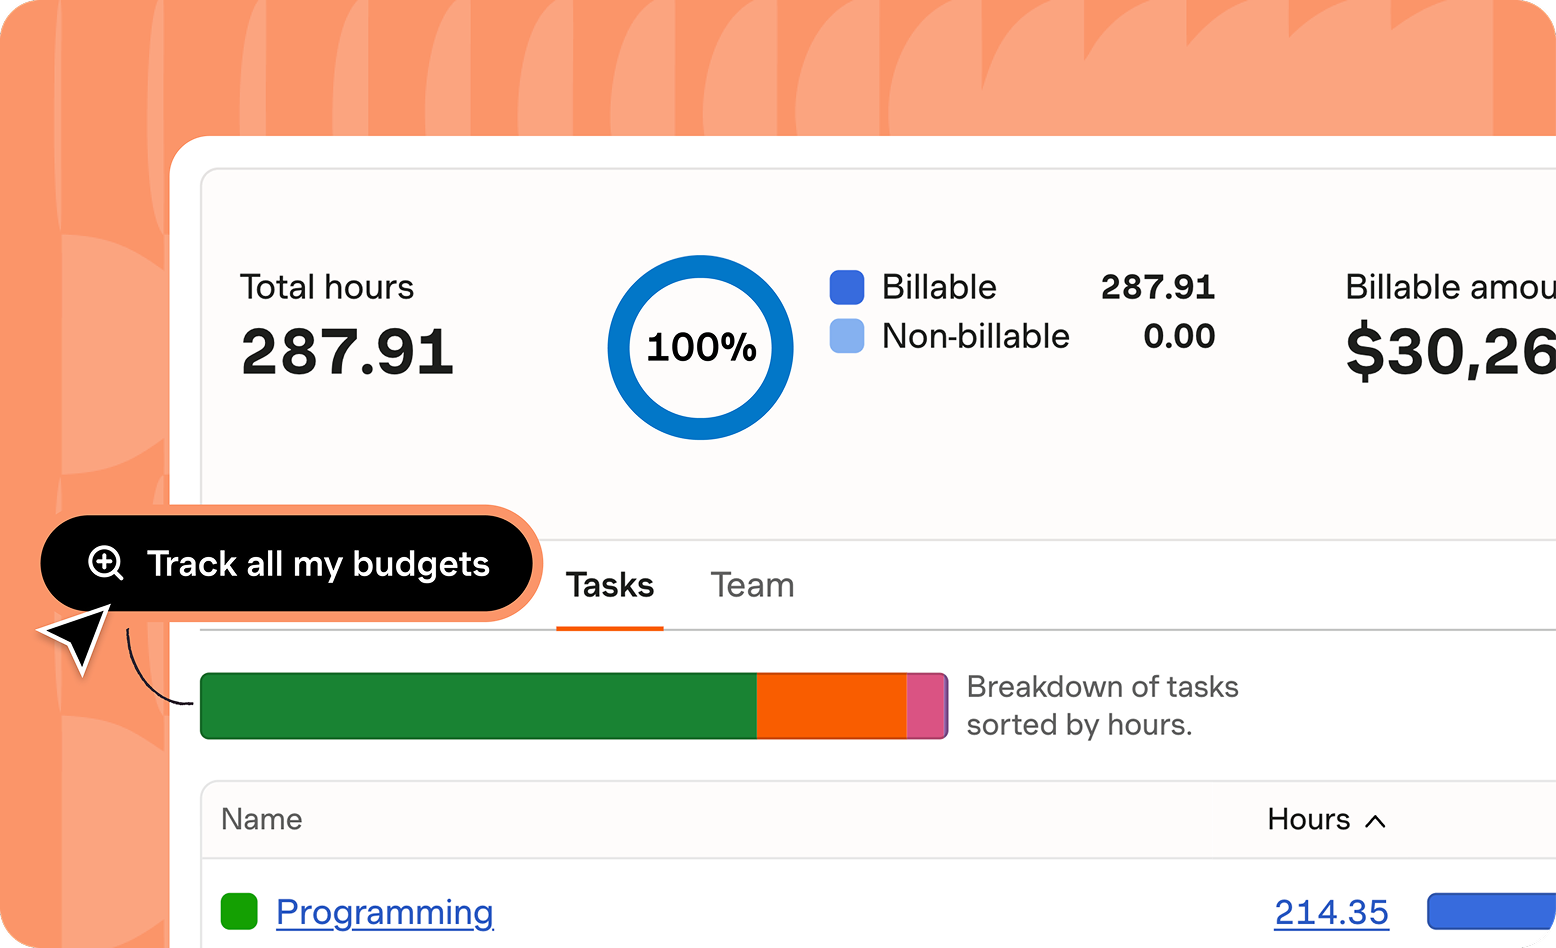Image resolution: width=1556 pixels, height=948 pixels.
Task: Click the green Programming color square
Action: [239, 912]
